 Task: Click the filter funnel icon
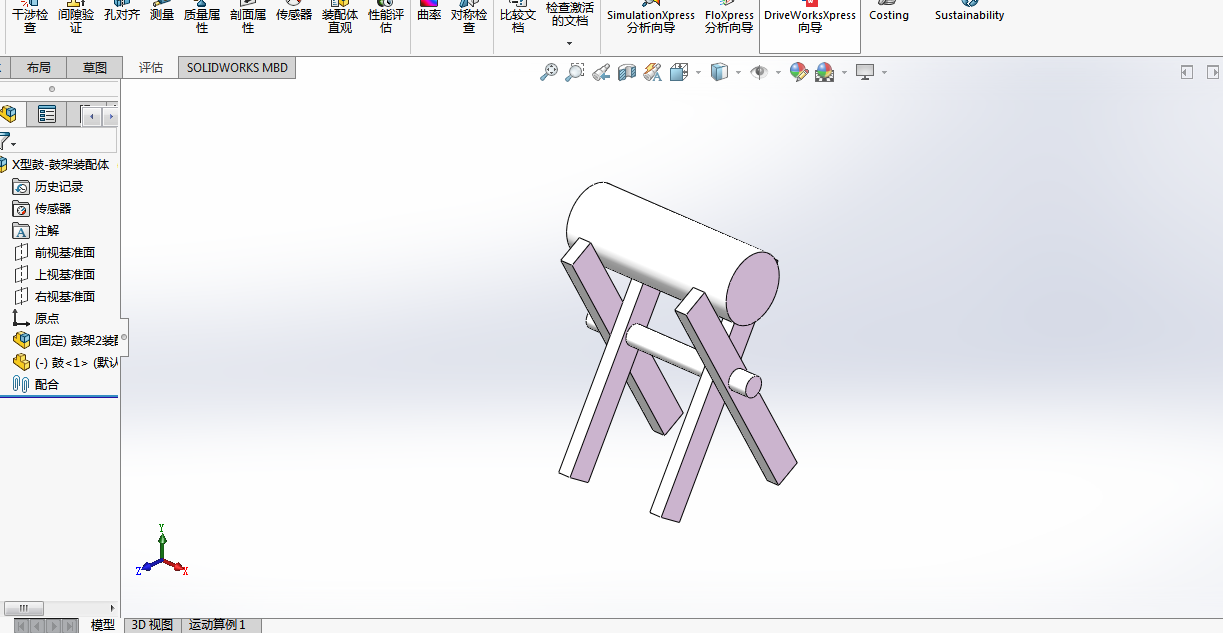pyautogui.click(x=5, y=141)
